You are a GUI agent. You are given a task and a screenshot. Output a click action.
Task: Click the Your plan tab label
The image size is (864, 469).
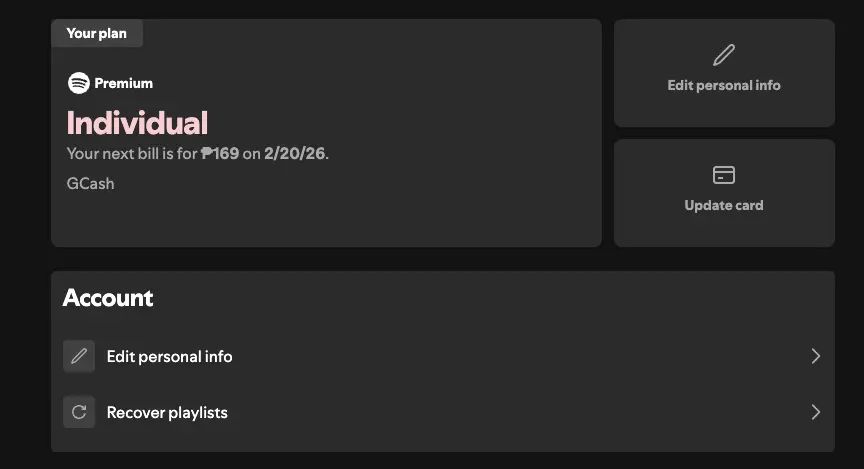[96, 33]
